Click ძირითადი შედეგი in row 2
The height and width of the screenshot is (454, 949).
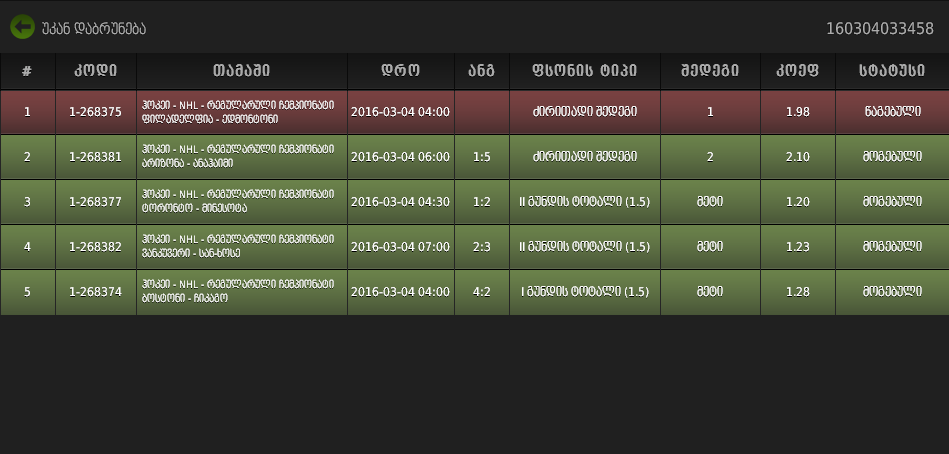tap(585, 157)
